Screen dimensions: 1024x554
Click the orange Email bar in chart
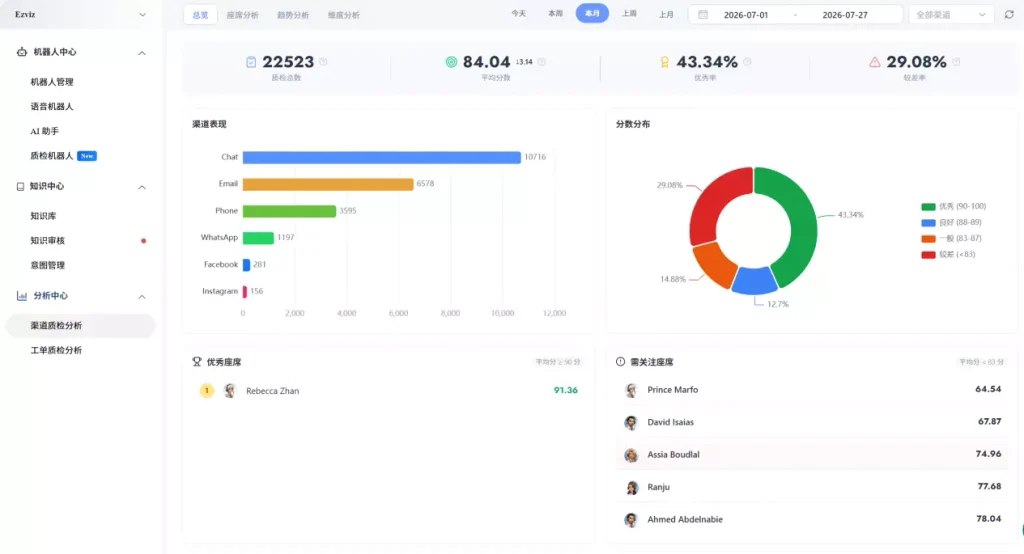point(328,184)
